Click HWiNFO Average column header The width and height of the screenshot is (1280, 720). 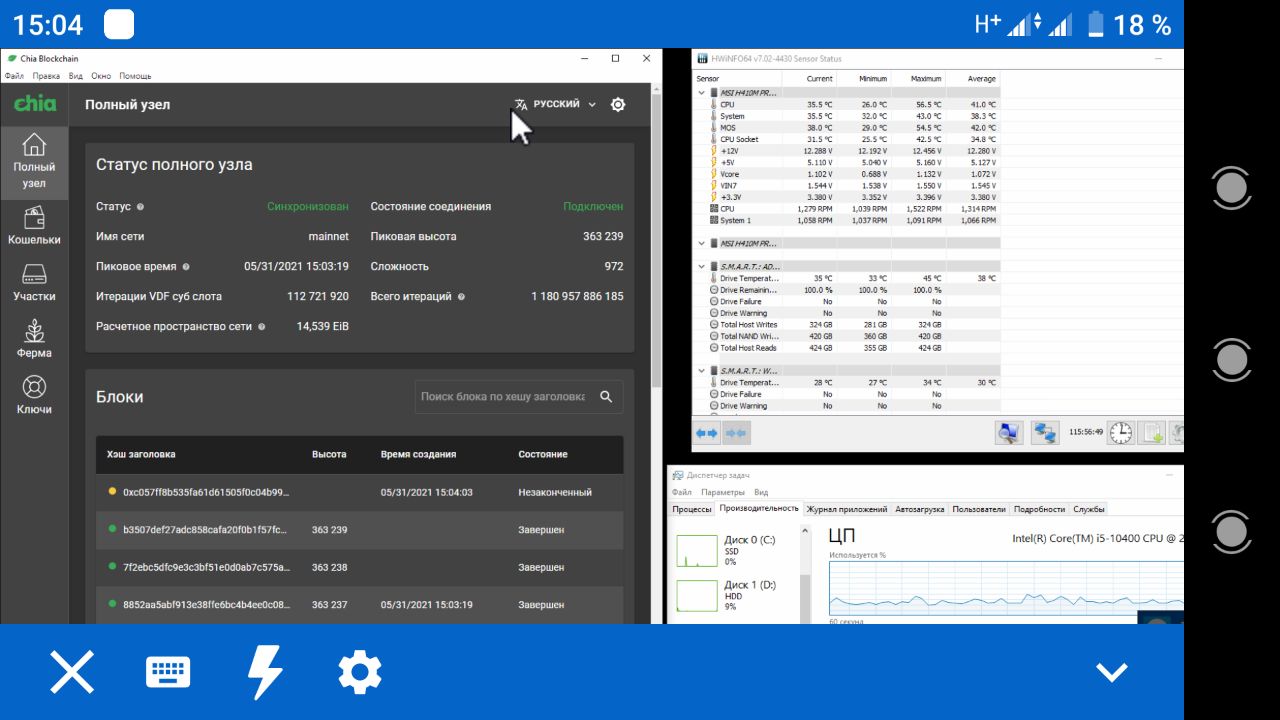(981, 78)
